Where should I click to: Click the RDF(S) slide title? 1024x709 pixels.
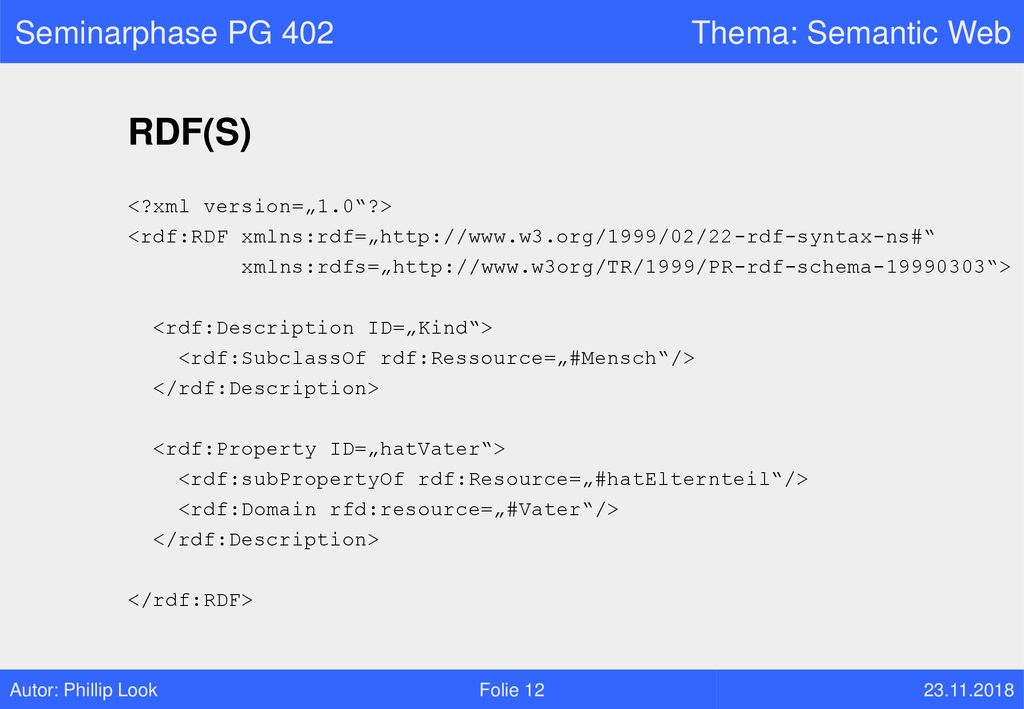(x=189, y=133)
